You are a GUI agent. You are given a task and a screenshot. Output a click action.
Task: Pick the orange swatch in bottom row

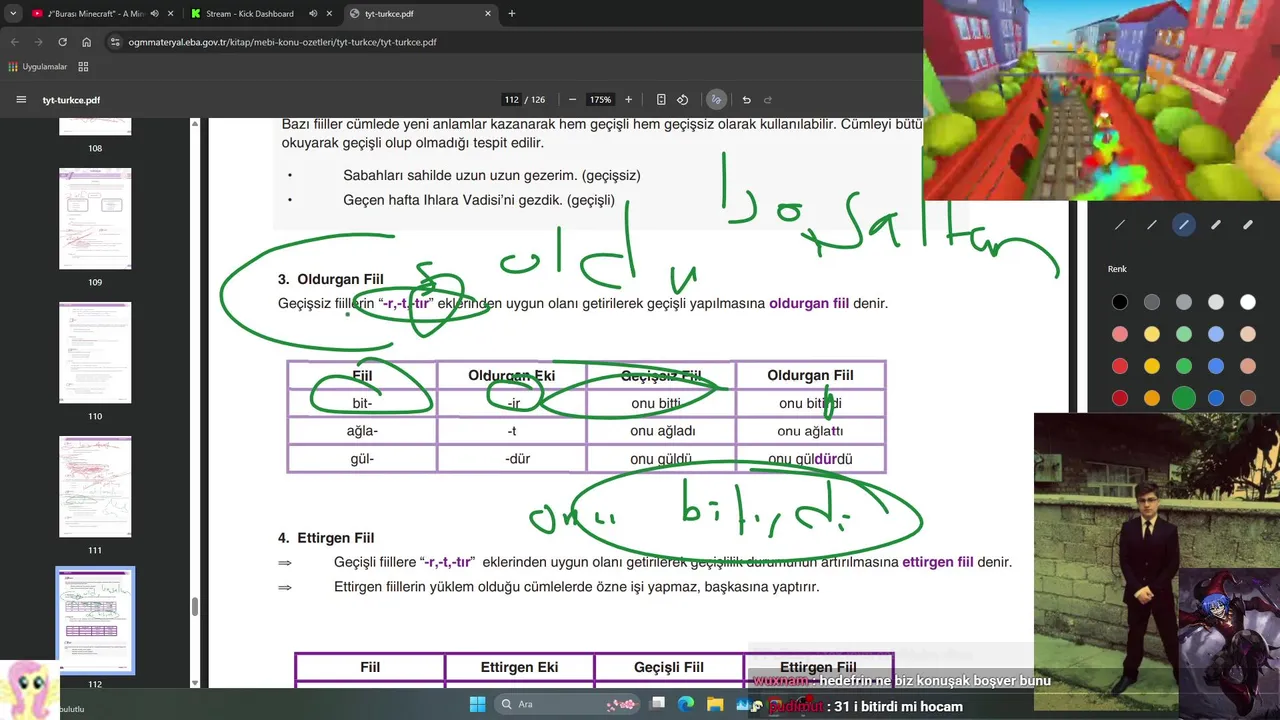click(x=1152, y=398)
